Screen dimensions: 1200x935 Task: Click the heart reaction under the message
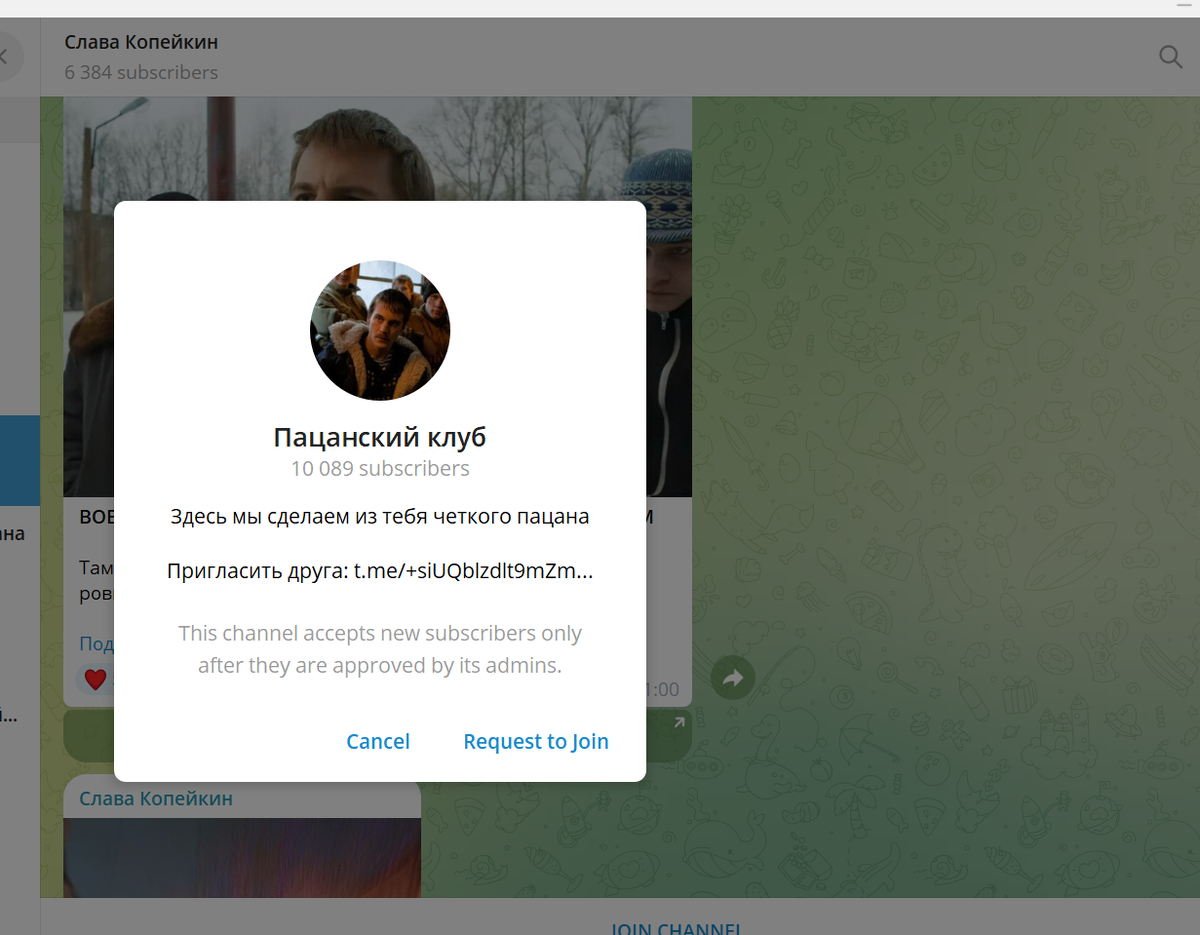pos(94,679)
